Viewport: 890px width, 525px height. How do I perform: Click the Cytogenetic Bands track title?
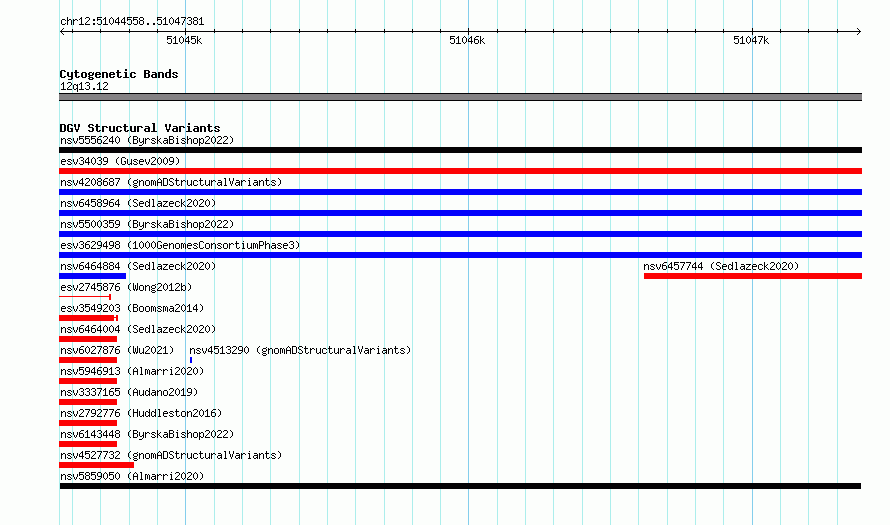point(119,74)
